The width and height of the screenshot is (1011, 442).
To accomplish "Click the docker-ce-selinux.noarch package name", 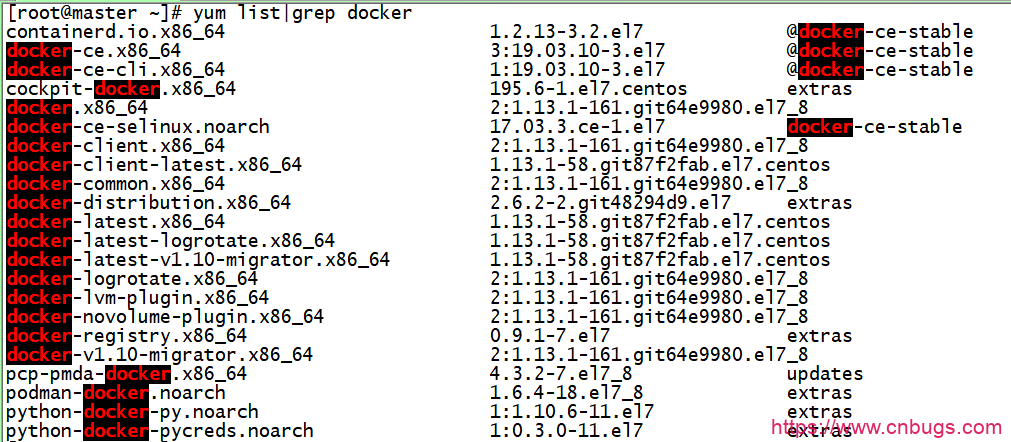I will coord(138,127).
